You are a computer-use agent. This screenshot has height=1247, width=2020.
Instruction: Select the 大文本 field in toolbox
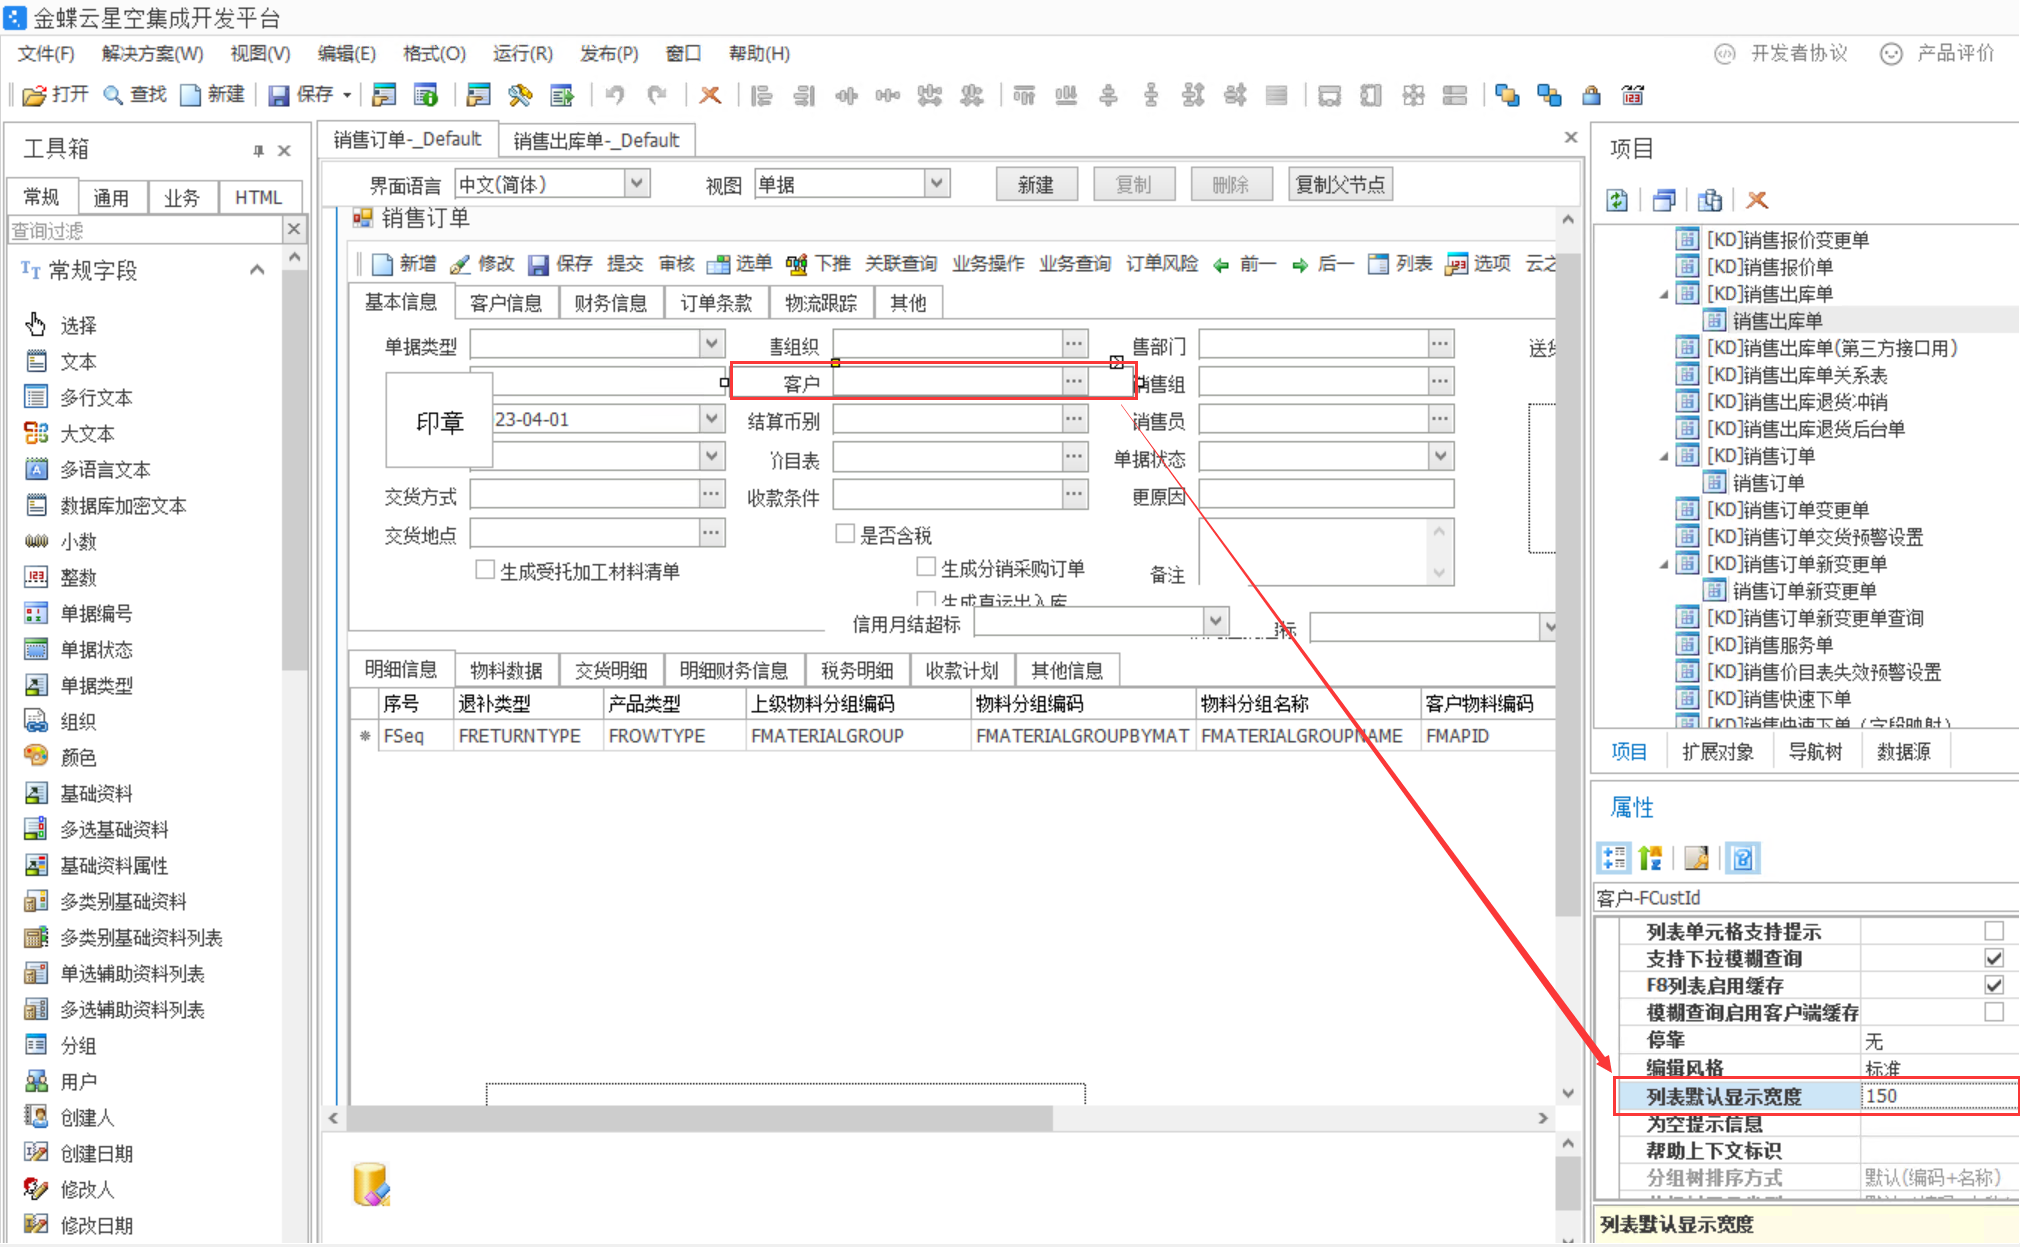pyautogui.click(x=70, y=433)
